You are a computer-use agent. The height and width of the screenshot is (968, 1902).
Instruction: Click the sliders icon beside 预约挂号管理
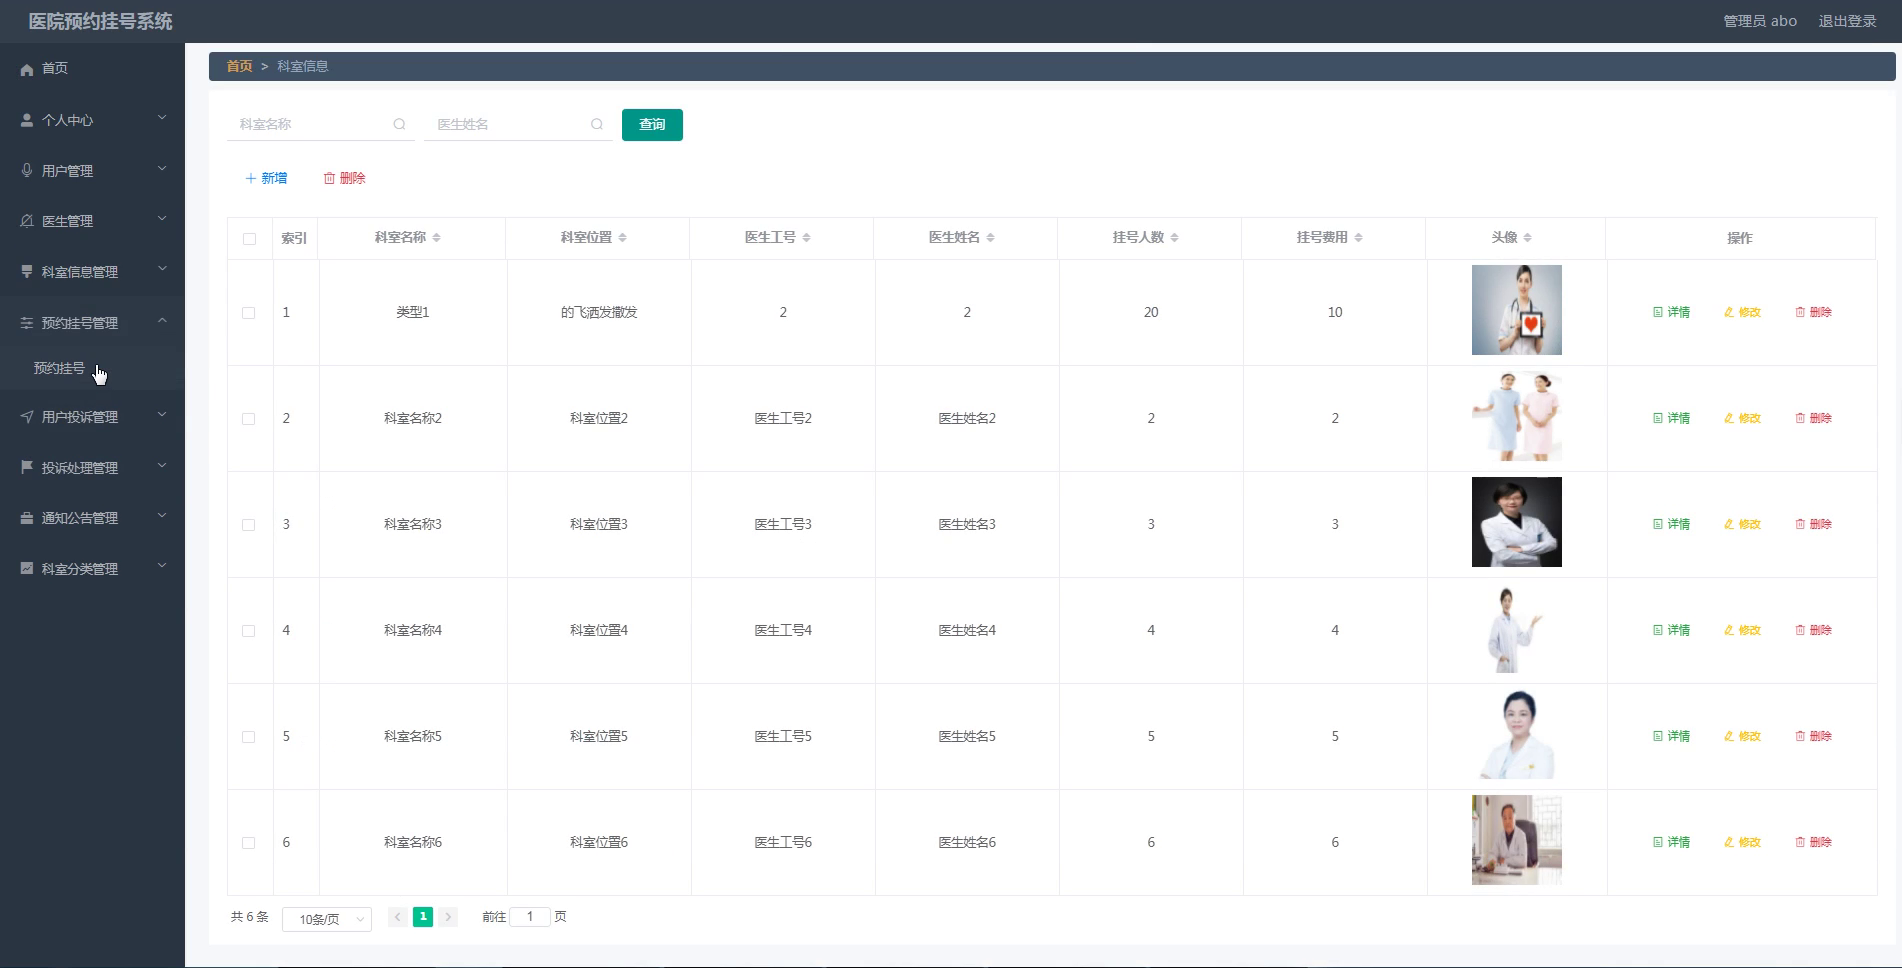(x=27, y=323)
